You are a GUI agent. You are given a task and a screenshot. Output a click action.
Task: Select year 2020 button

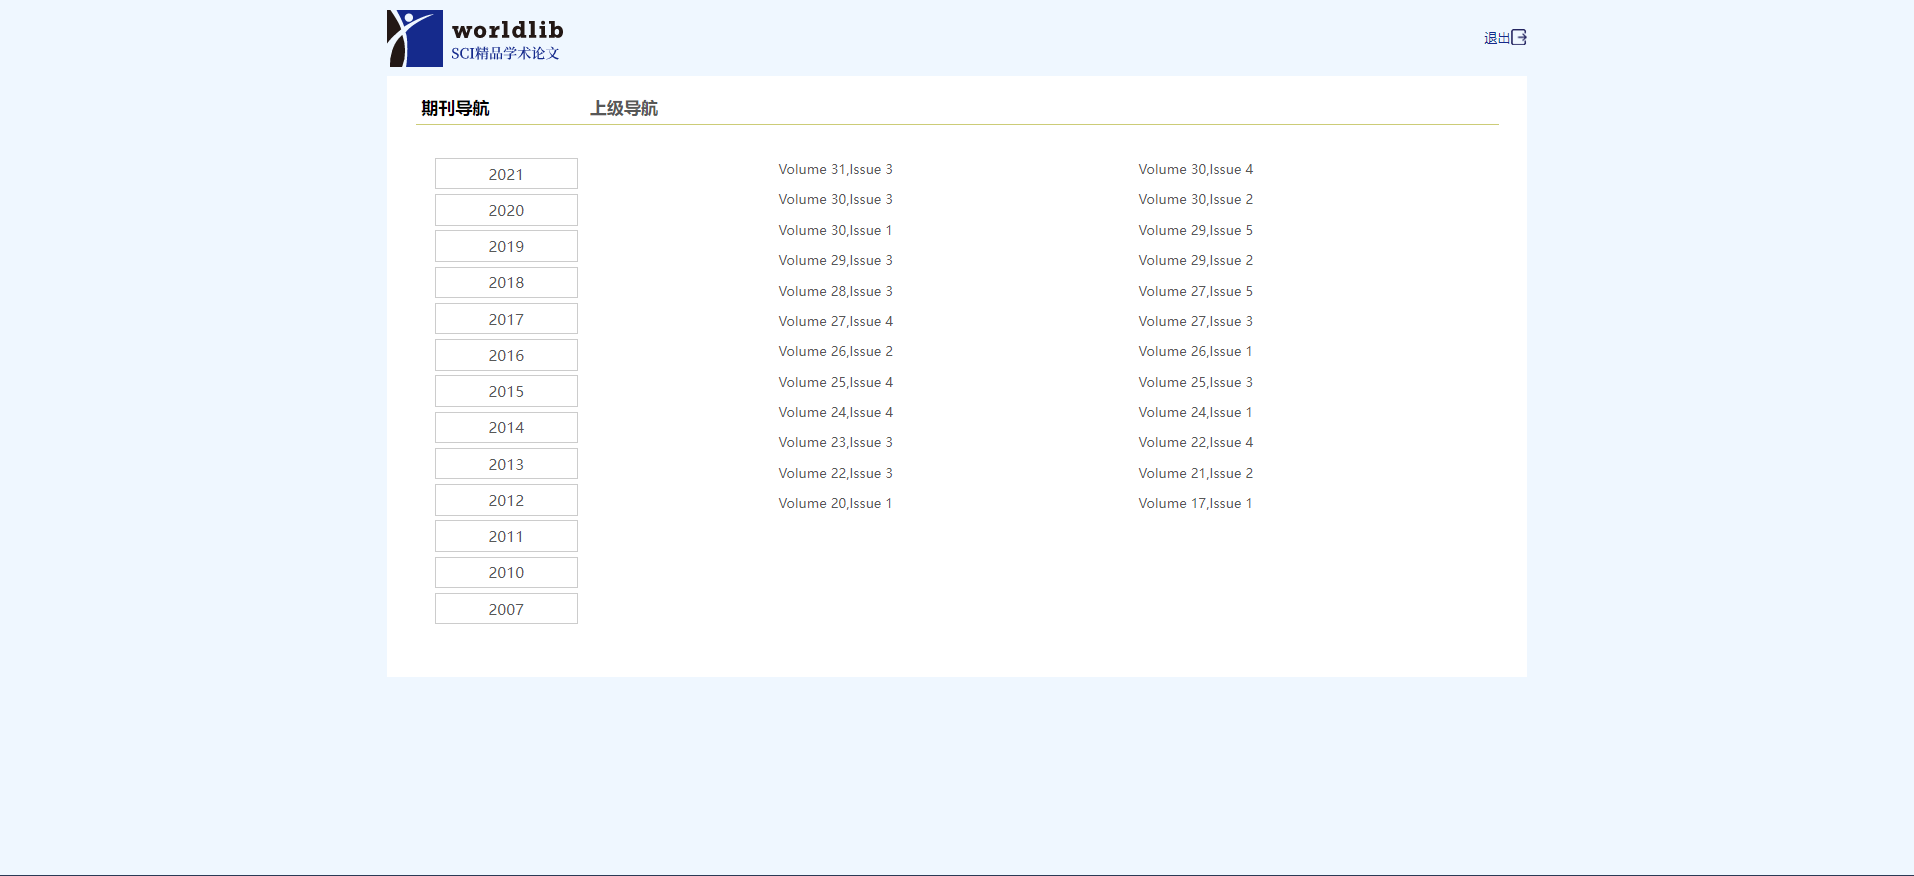[506, 210]
